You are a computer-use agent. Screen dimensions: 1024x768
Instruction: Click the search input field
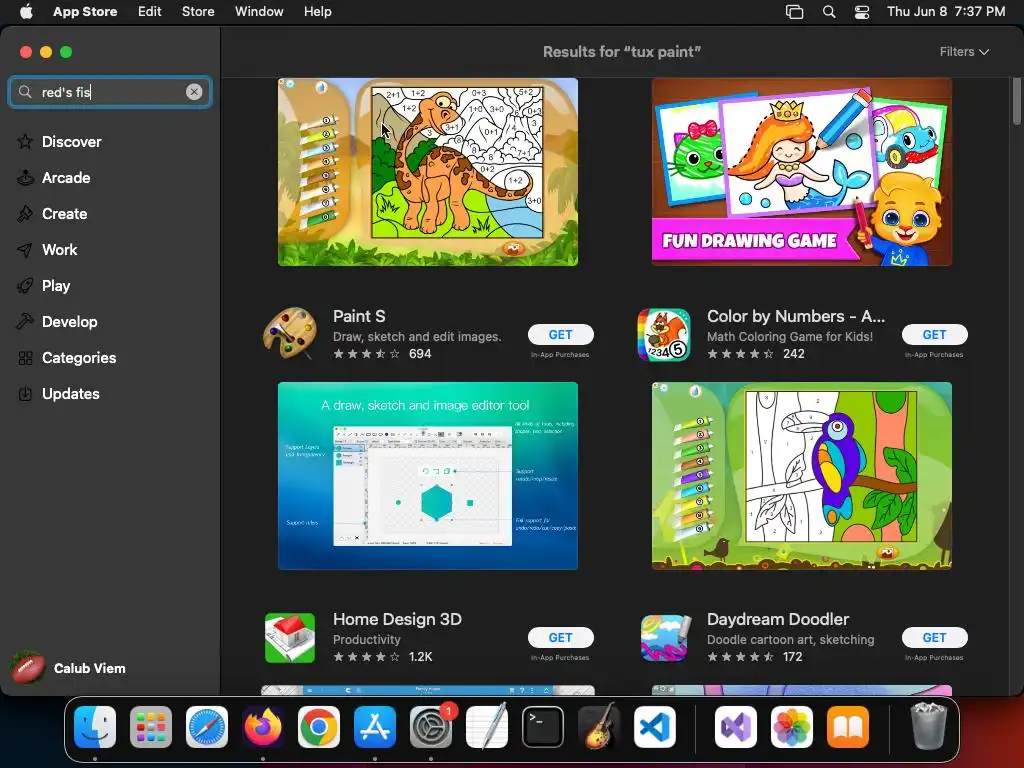(110, 92)
